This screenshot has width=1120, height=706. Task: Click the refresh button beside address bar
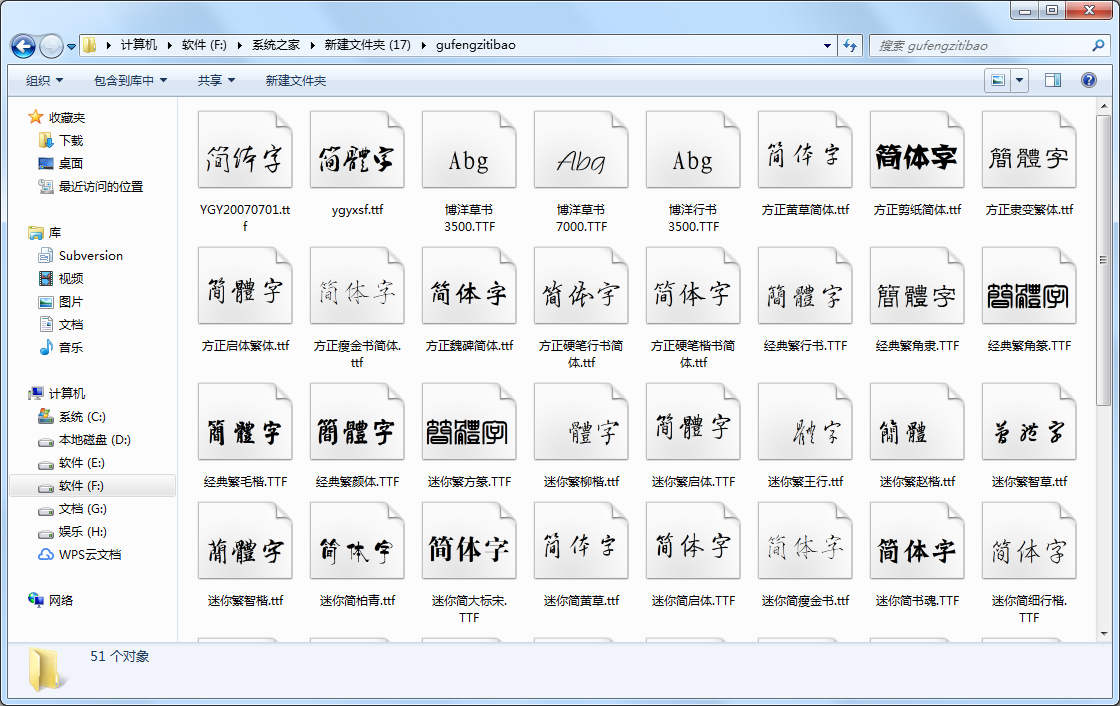tap(850, 46)
